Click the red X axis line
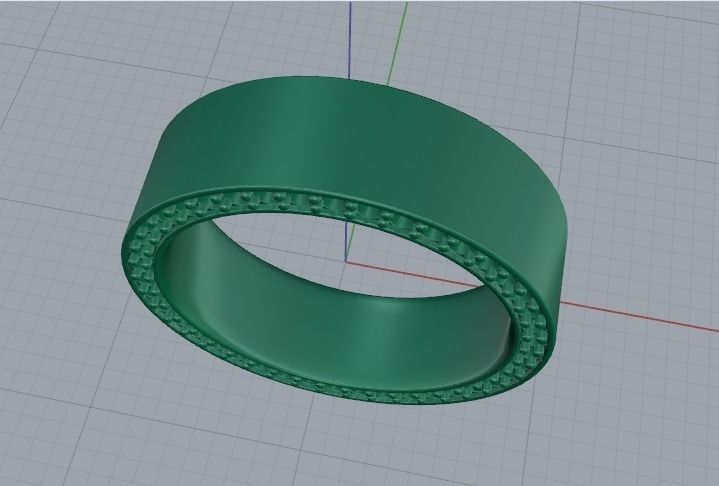The width and height of the screenshot is (719, 486). pos(642,317)
